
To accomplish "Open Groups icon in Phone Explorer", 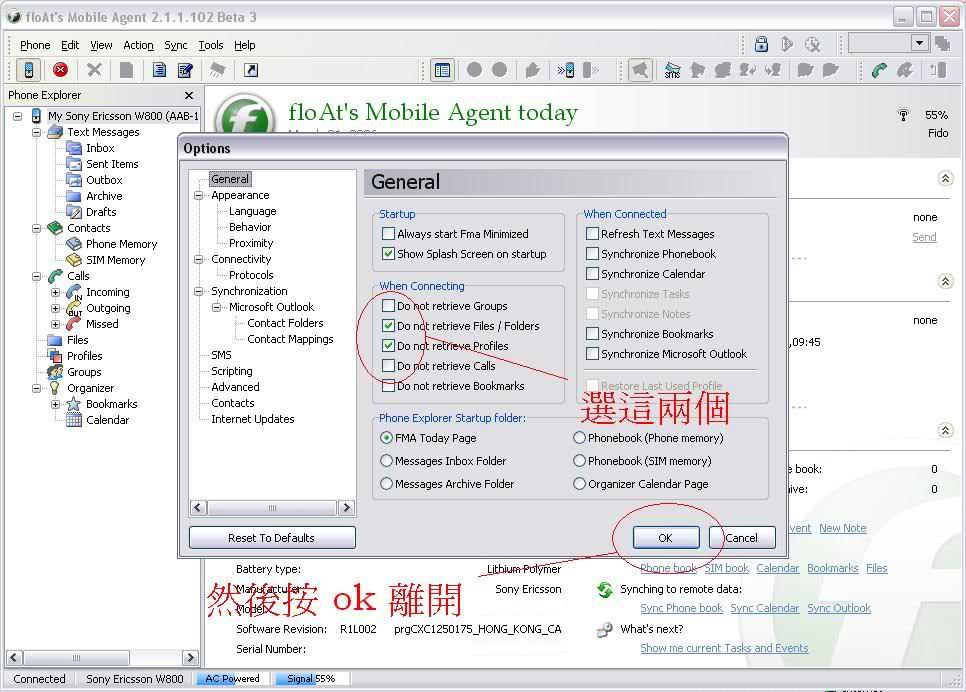I will tap(55, 372).
